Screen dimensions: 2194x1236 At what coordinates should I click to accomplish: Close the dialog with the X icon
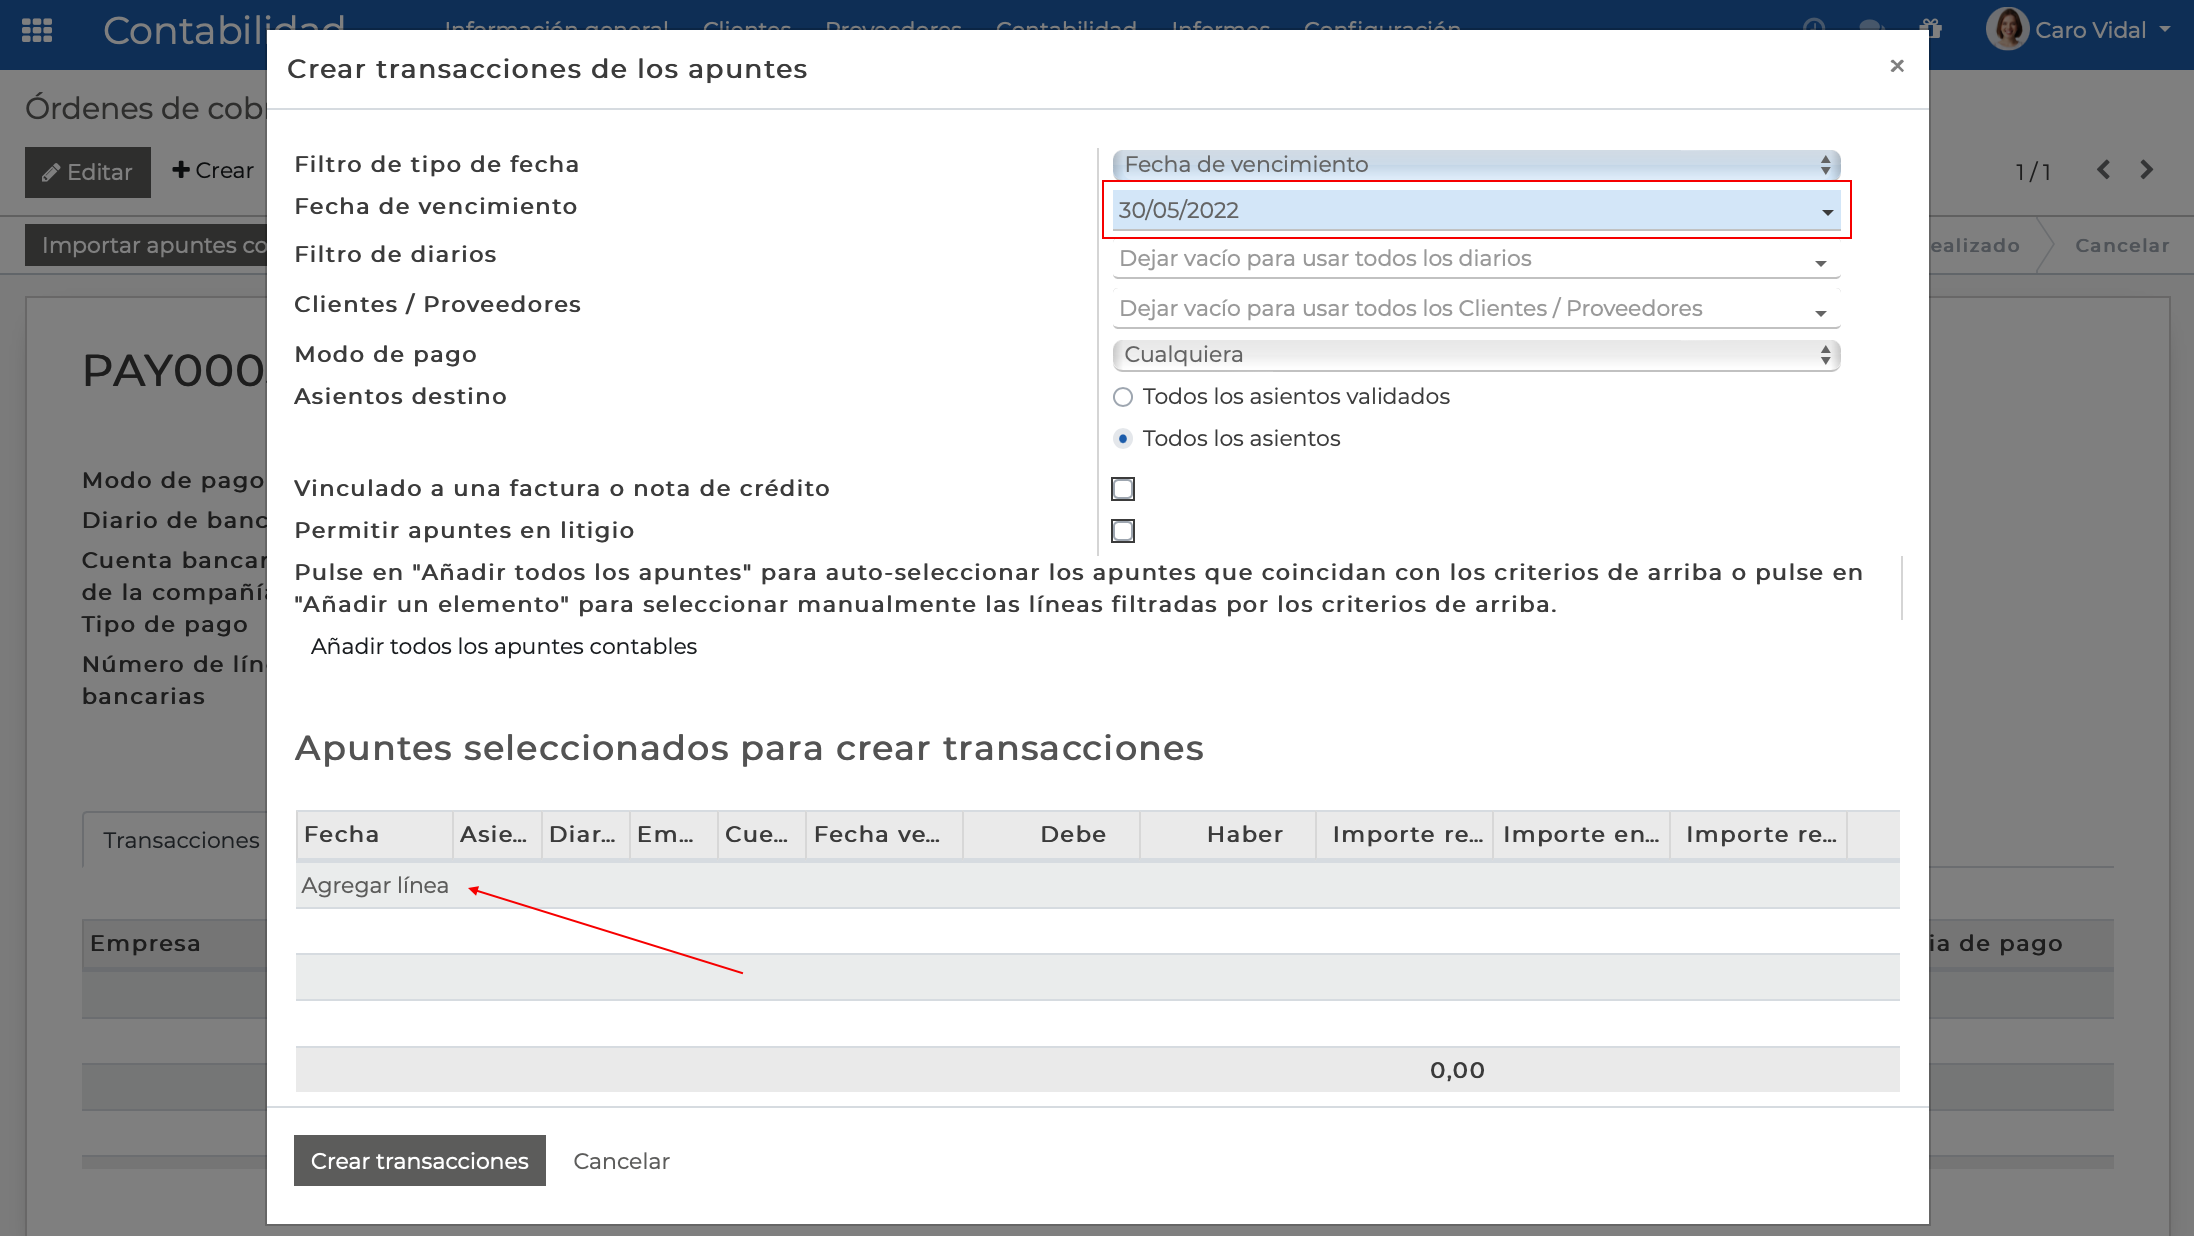point(1896,66)
